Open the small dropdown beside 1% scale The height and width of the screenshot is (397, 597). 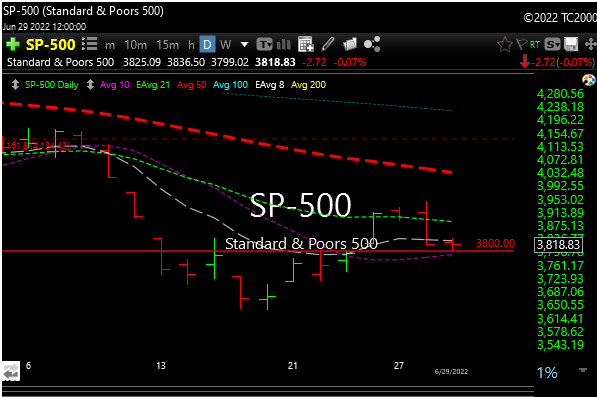pyautogui.click(x=583, y=370)
